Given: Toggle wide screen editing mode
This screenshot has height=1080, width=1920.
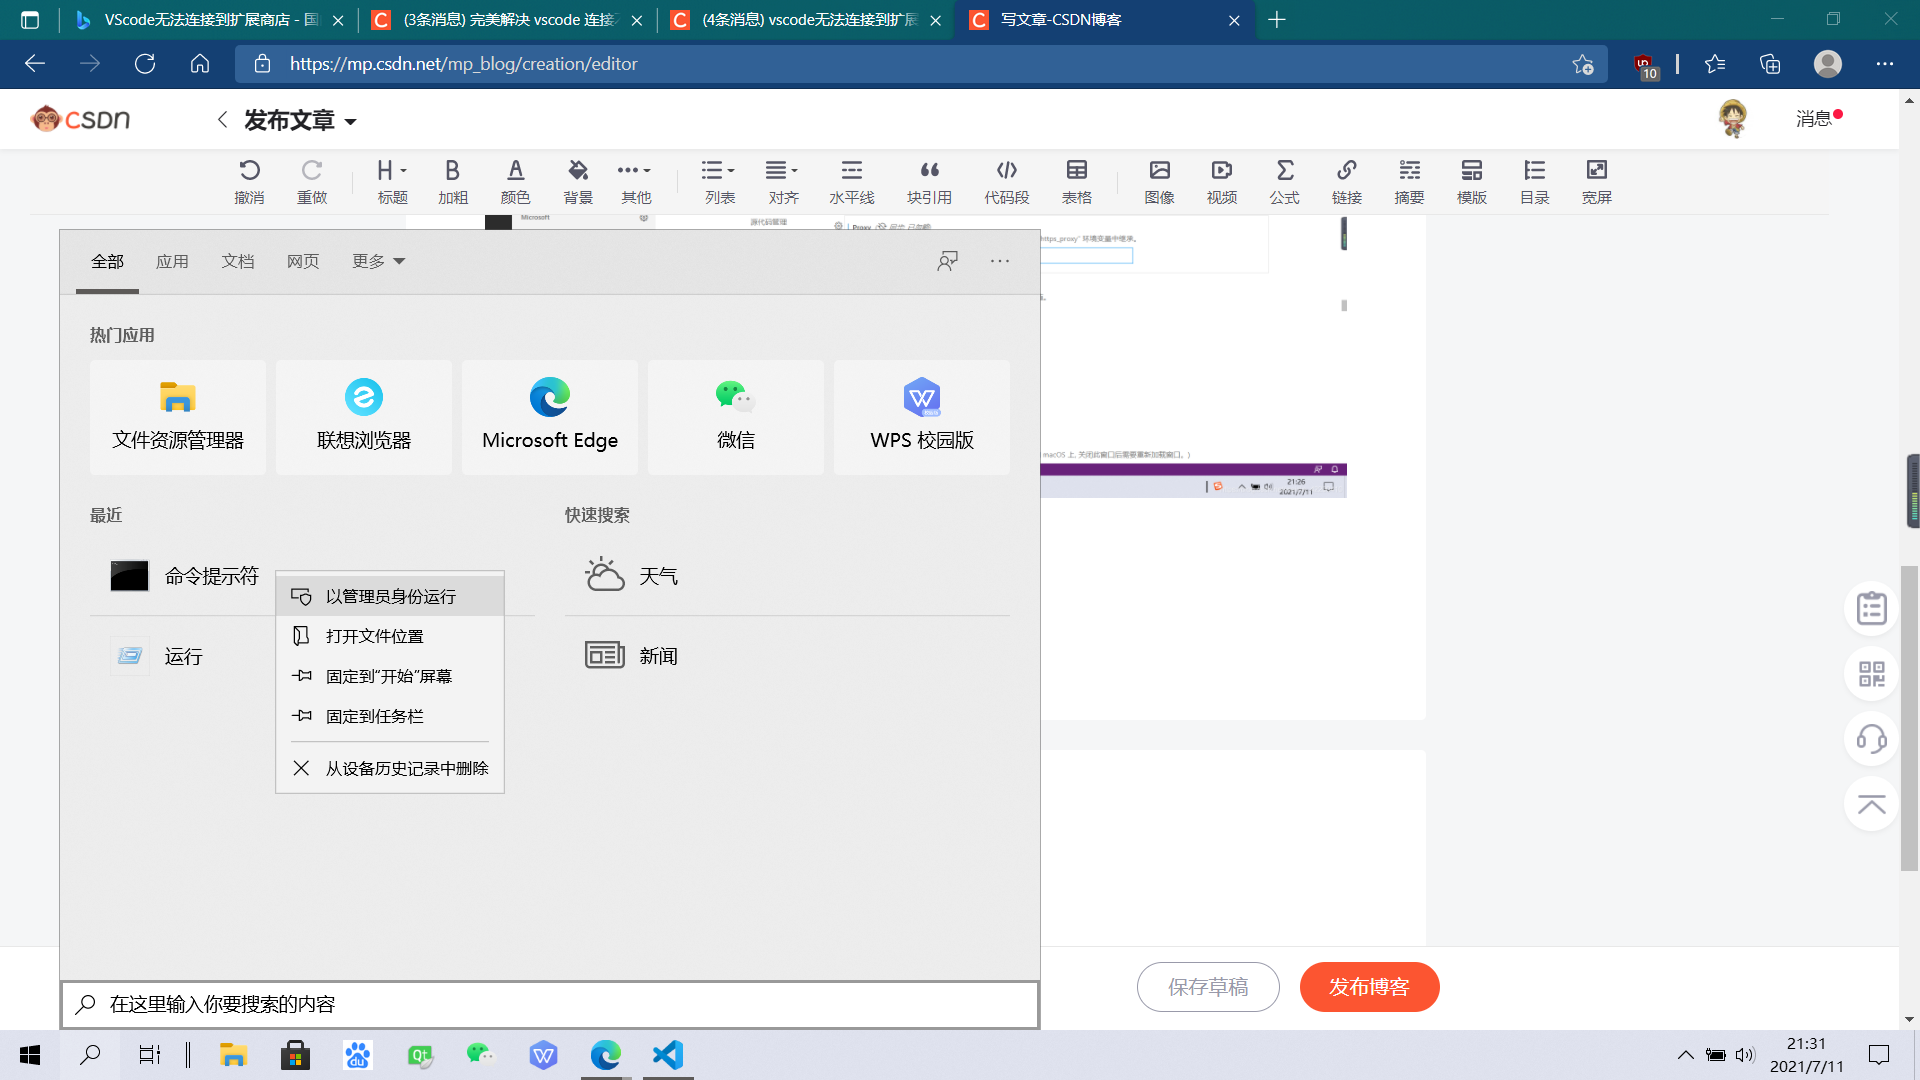Looking at the screenshot, I should pyautogui.click(x=1597, y=180).
